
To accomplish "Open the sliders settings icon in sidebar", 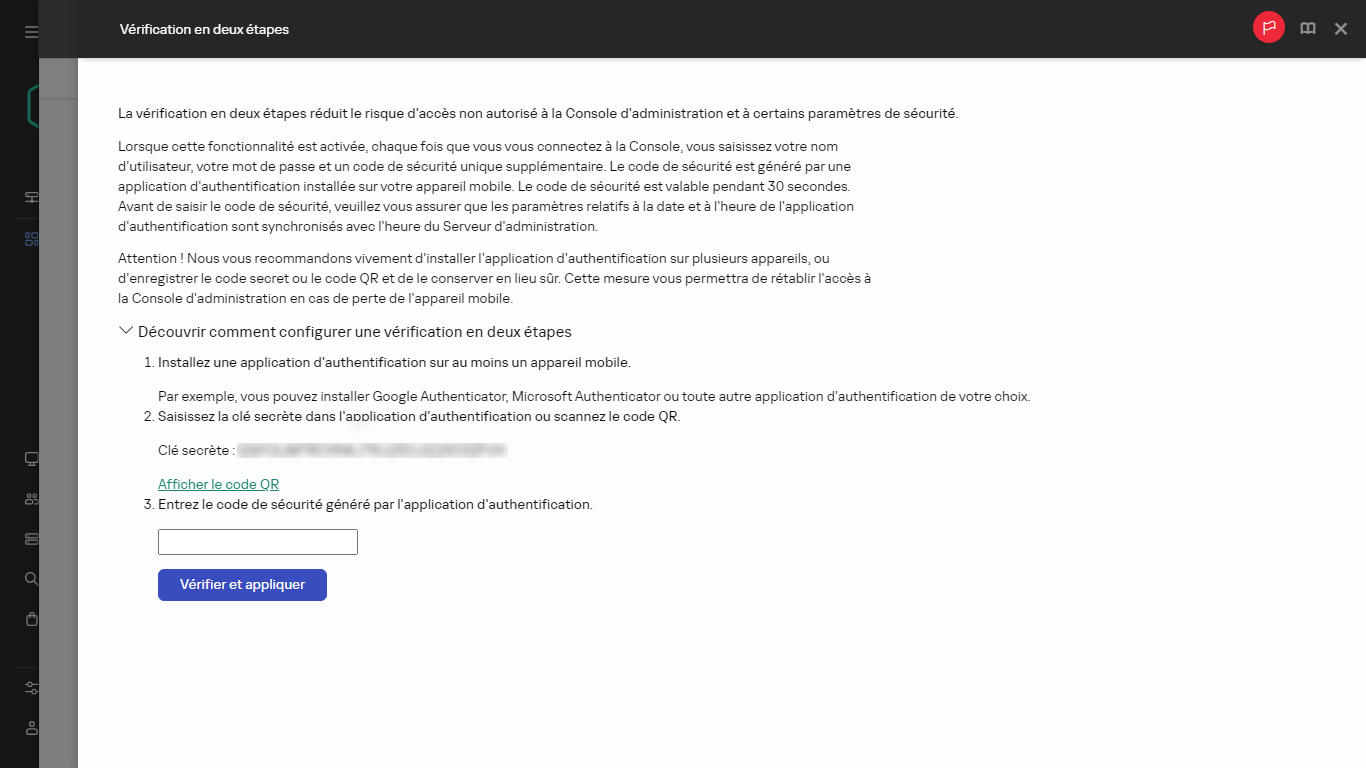I will pyautogui.click(x=31, y=688).
